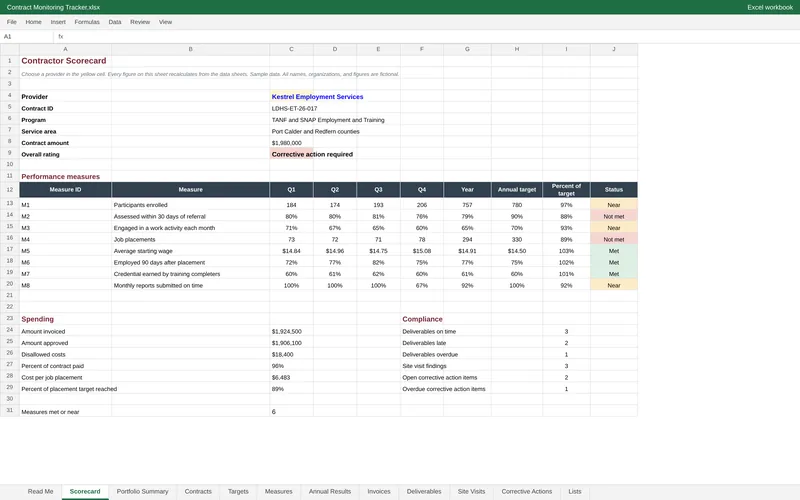This screenshot has height=500, width=800.
Task: Click the annual target $14.50 cell
Action: (x=517, y=251)
